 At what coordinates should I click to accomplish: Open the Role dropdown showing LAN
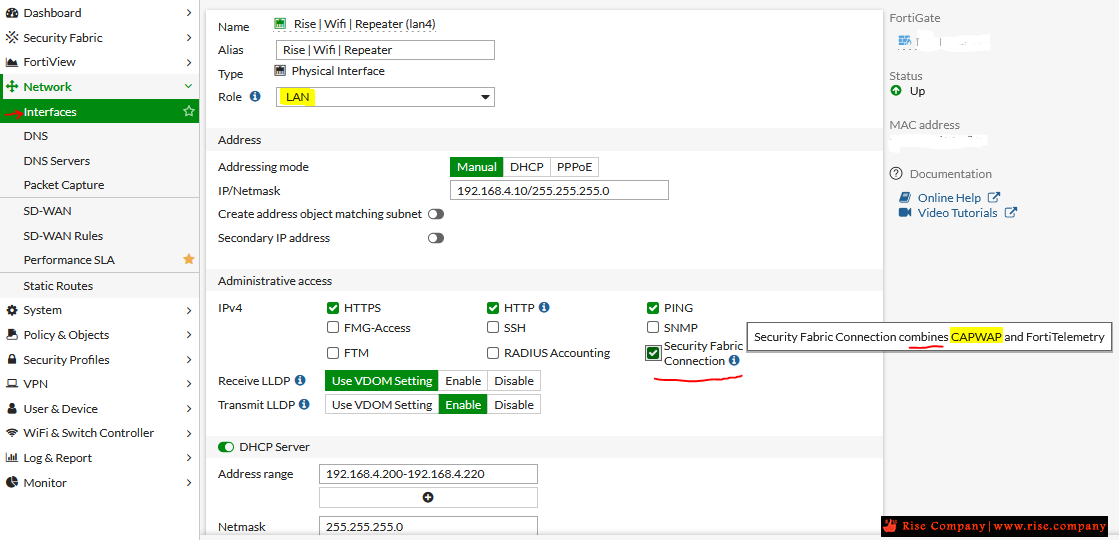pos(385,97)
